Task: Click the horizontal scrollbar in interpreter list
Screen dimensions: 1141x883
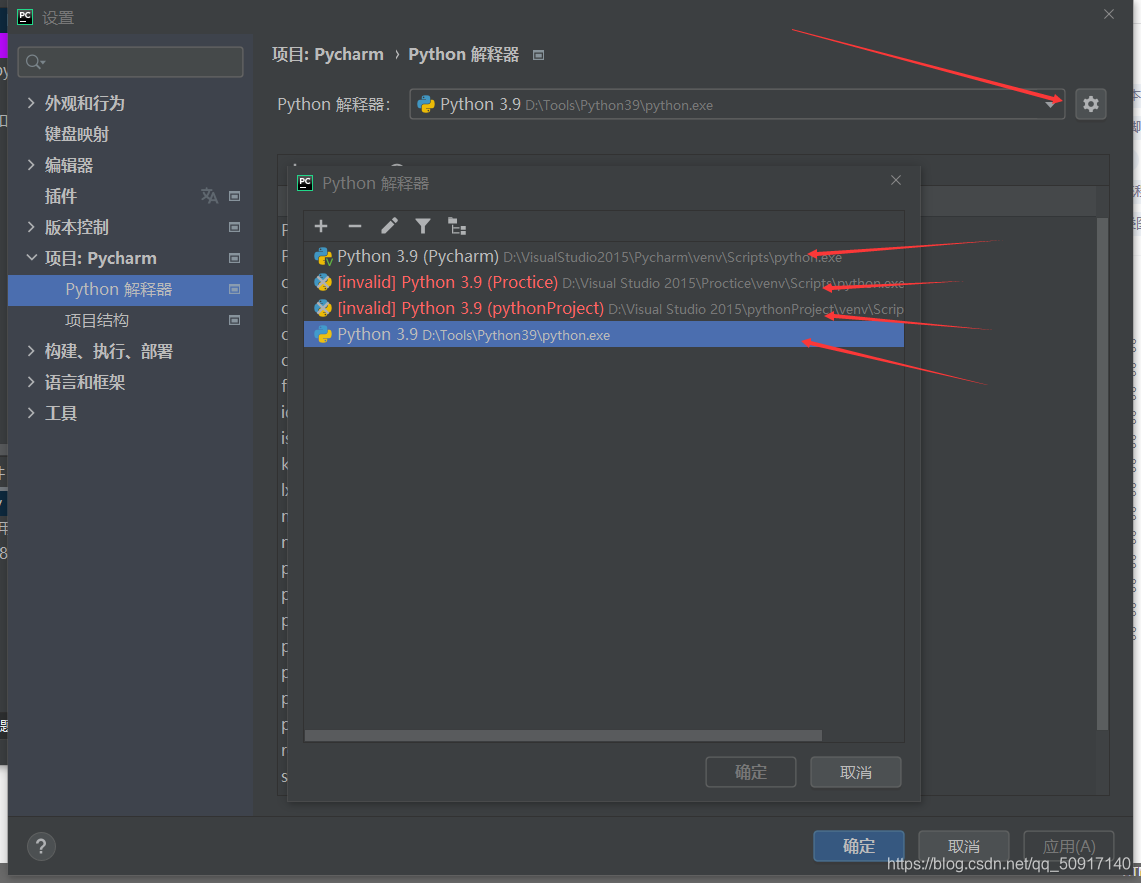Action: [563, 735]
